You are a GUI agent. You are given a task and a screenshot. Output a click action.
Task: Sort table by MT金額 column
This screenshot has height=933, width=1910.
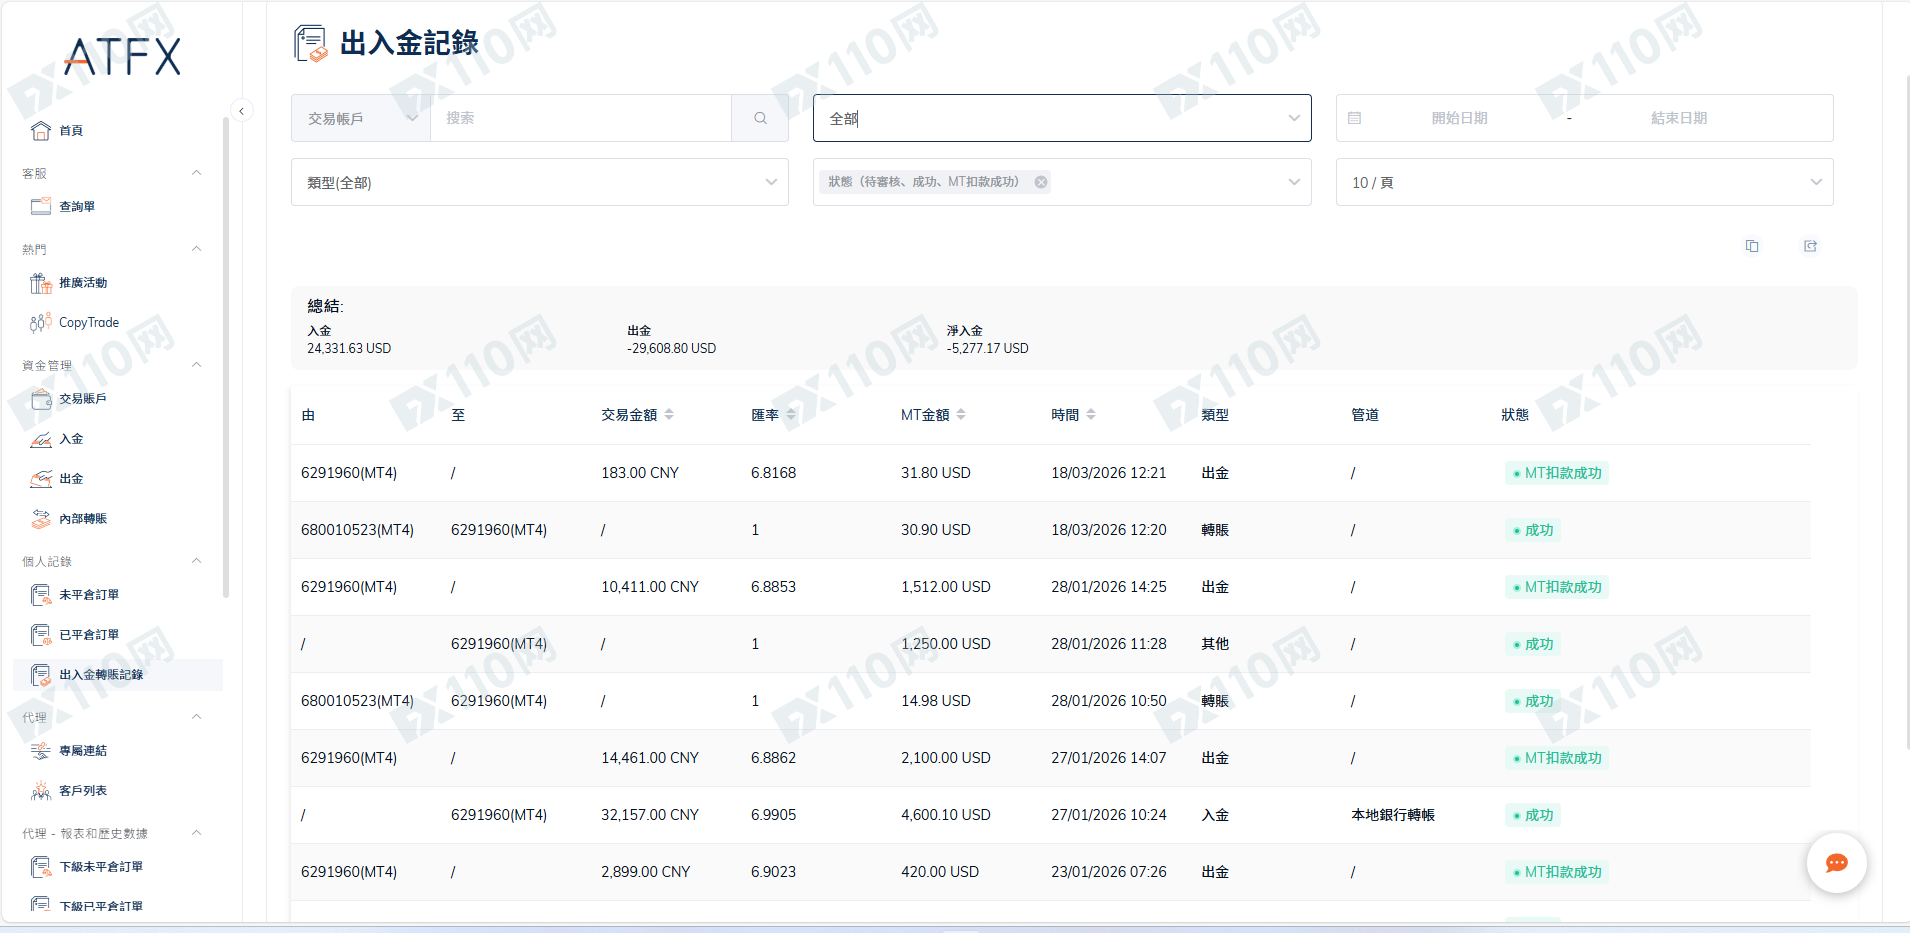pos(961,415)
